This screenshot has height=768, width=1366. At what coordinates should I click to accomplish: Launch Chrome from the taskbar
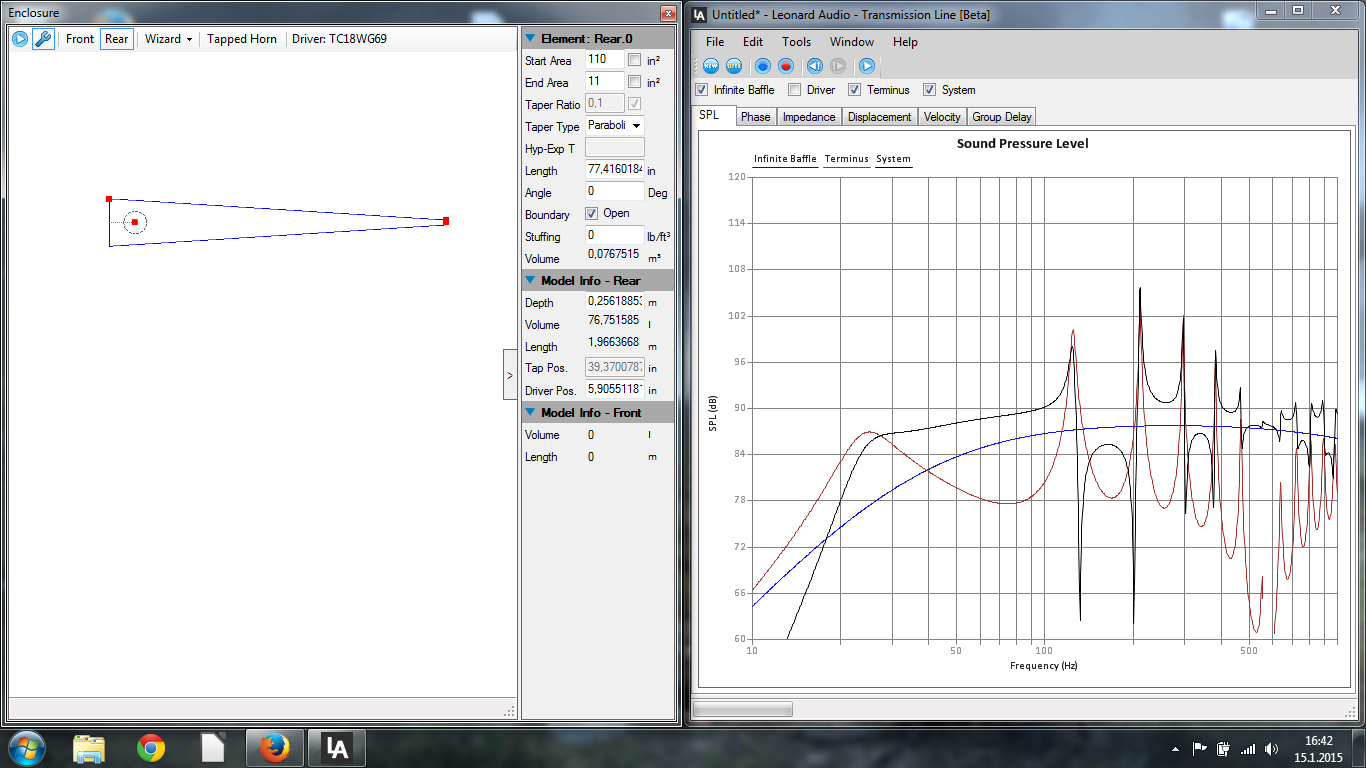(x=151, y=748)
